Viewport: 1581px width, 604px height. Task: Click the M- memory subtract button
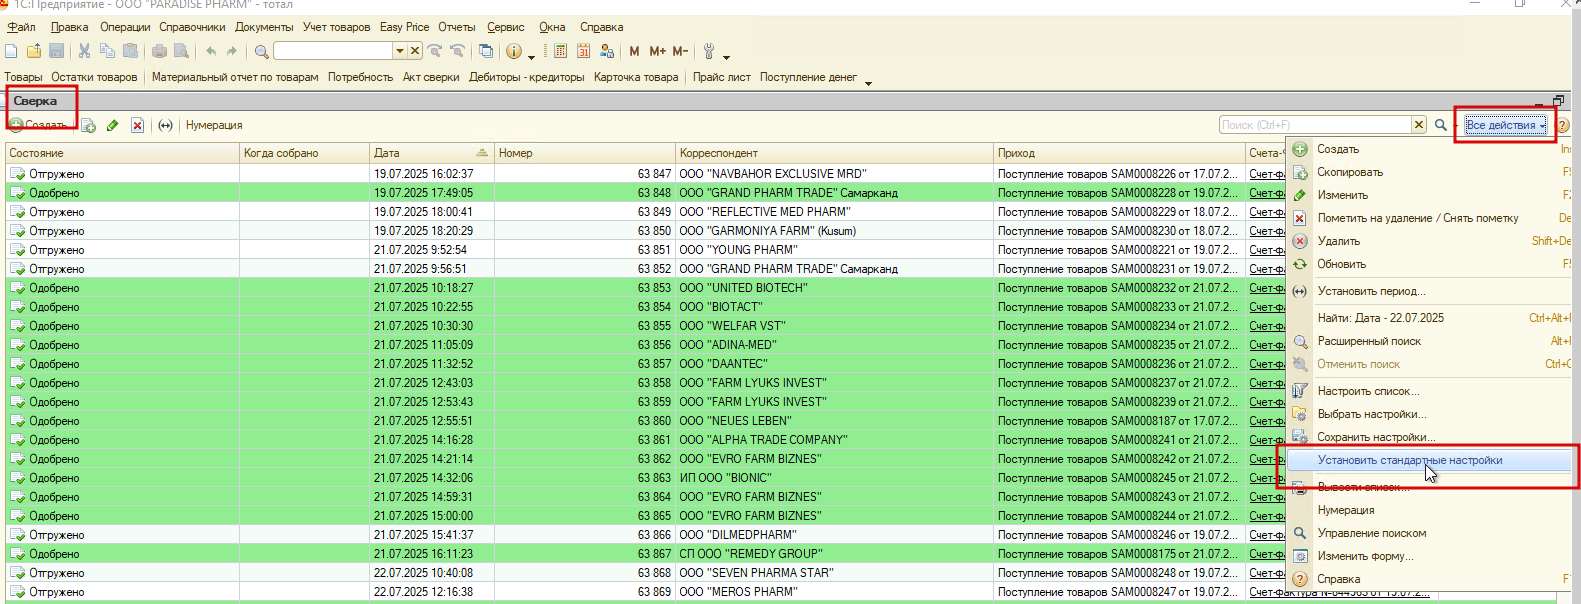tap(680, 51)
